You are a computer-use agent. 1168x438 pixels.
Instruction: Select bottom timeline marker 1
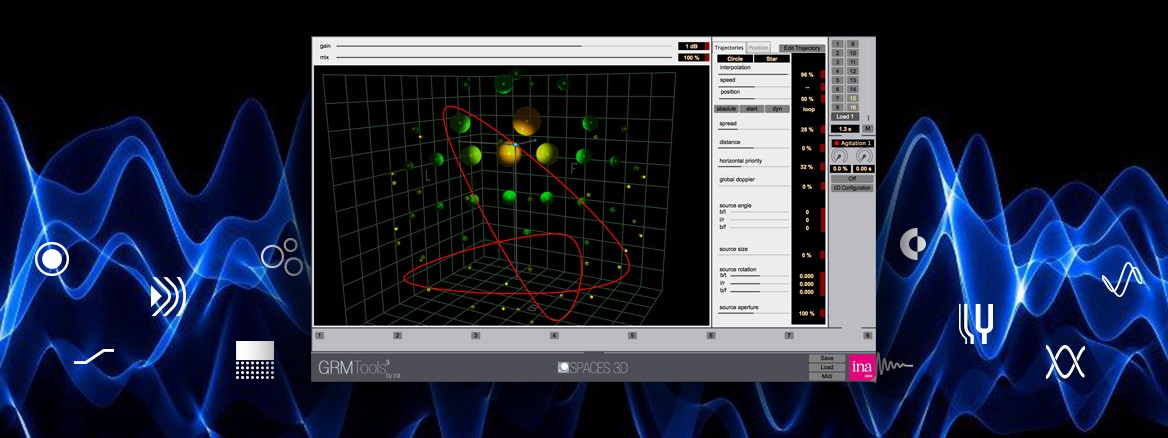pyautogui.click(x=319, y=336)
